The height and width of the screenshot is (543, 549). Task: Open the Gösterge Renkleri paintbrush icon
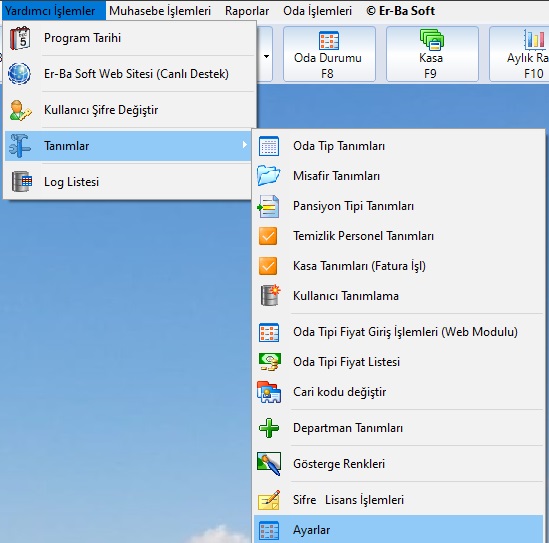click(269, 464)
